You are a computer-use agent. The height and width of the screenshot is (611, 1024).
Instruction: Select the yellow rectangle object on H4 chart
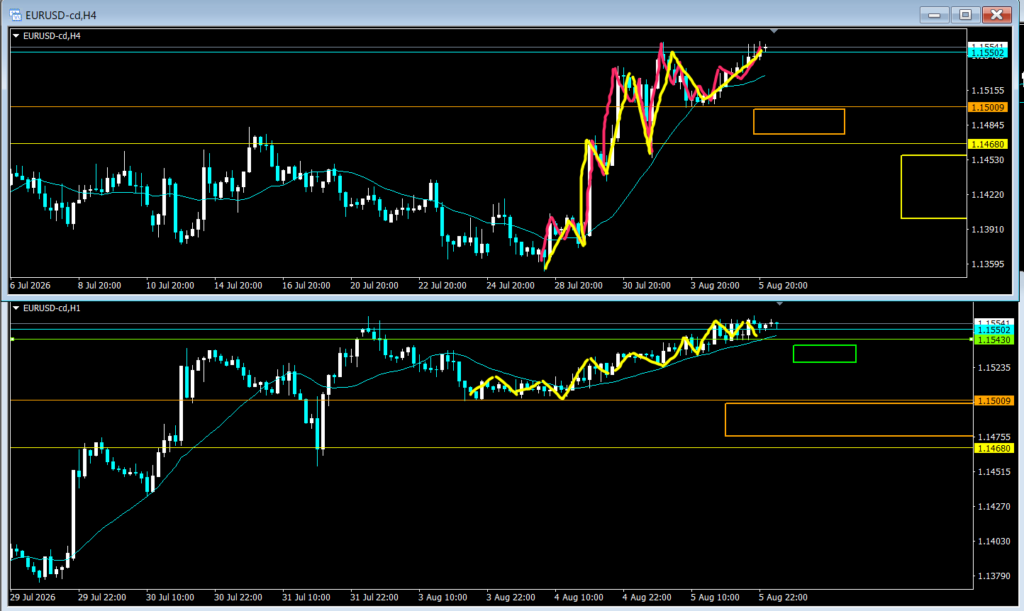point(934,187)
